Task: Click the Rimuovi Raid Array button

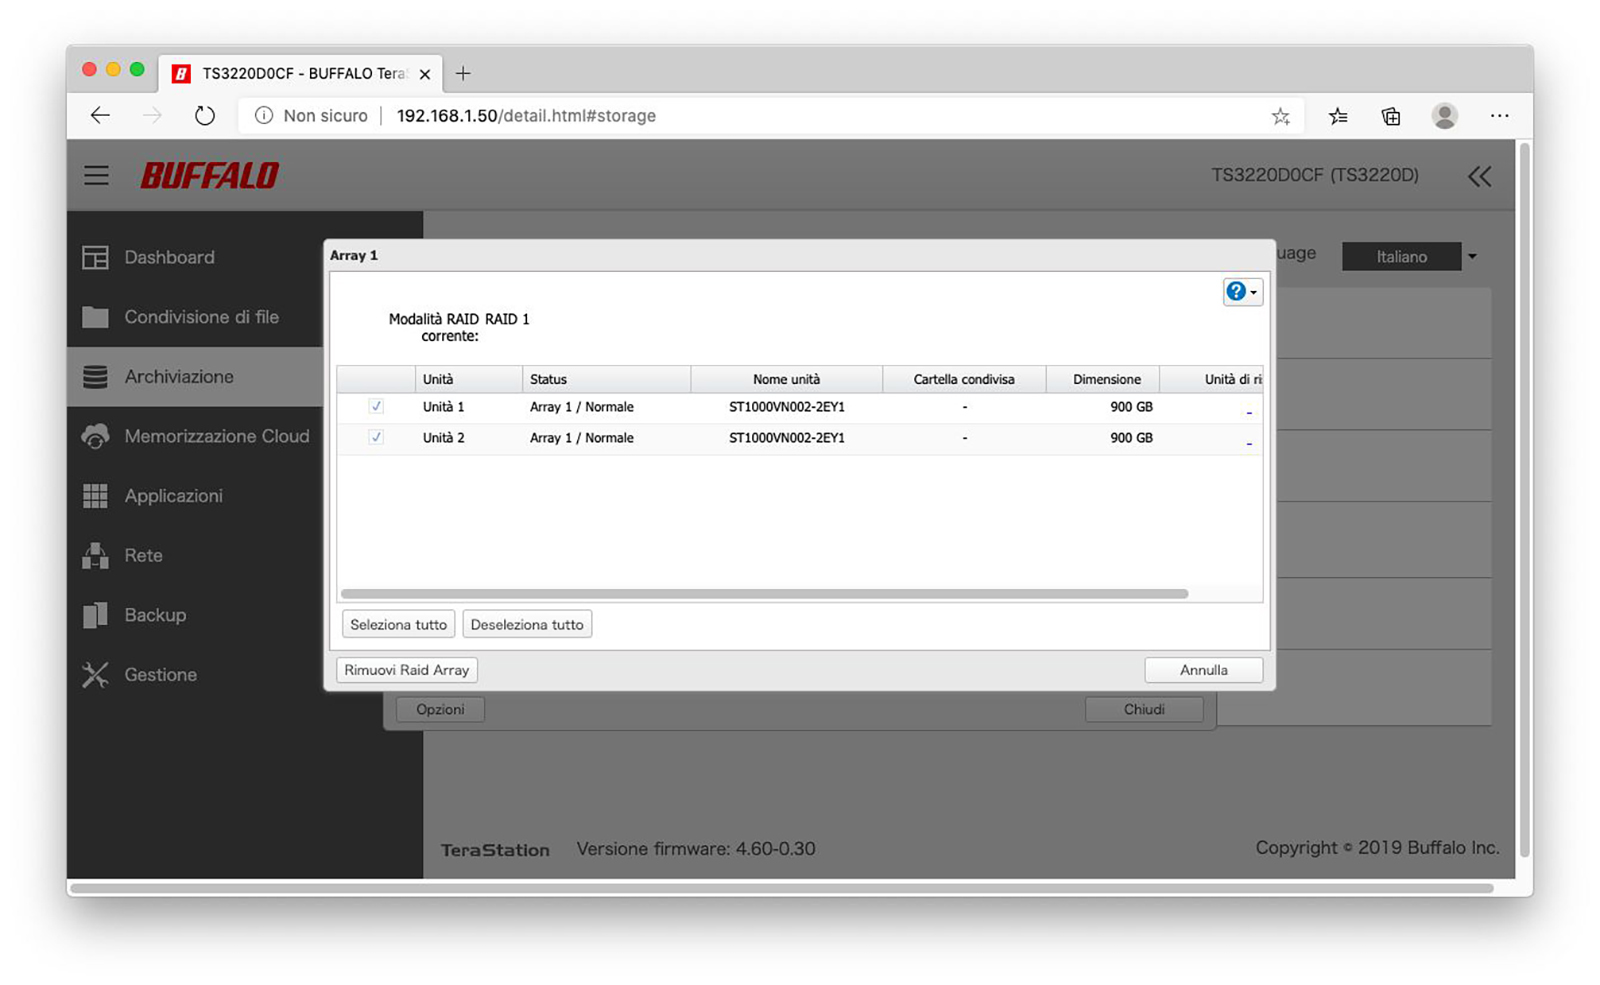Action: (x=407, y=670)
